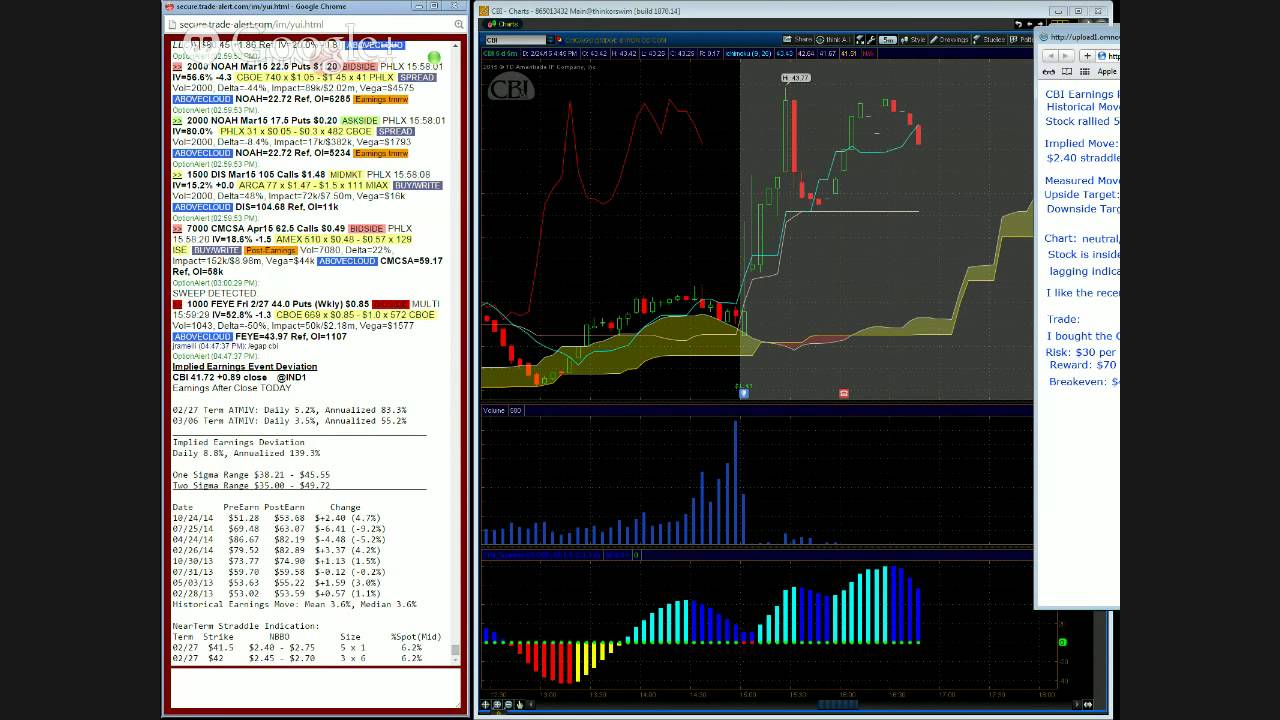Click the red square by 1000 FEYE alert
The height and width of the screenshot is (720, 1280).
pyautogui.click(x=177, y=304)
